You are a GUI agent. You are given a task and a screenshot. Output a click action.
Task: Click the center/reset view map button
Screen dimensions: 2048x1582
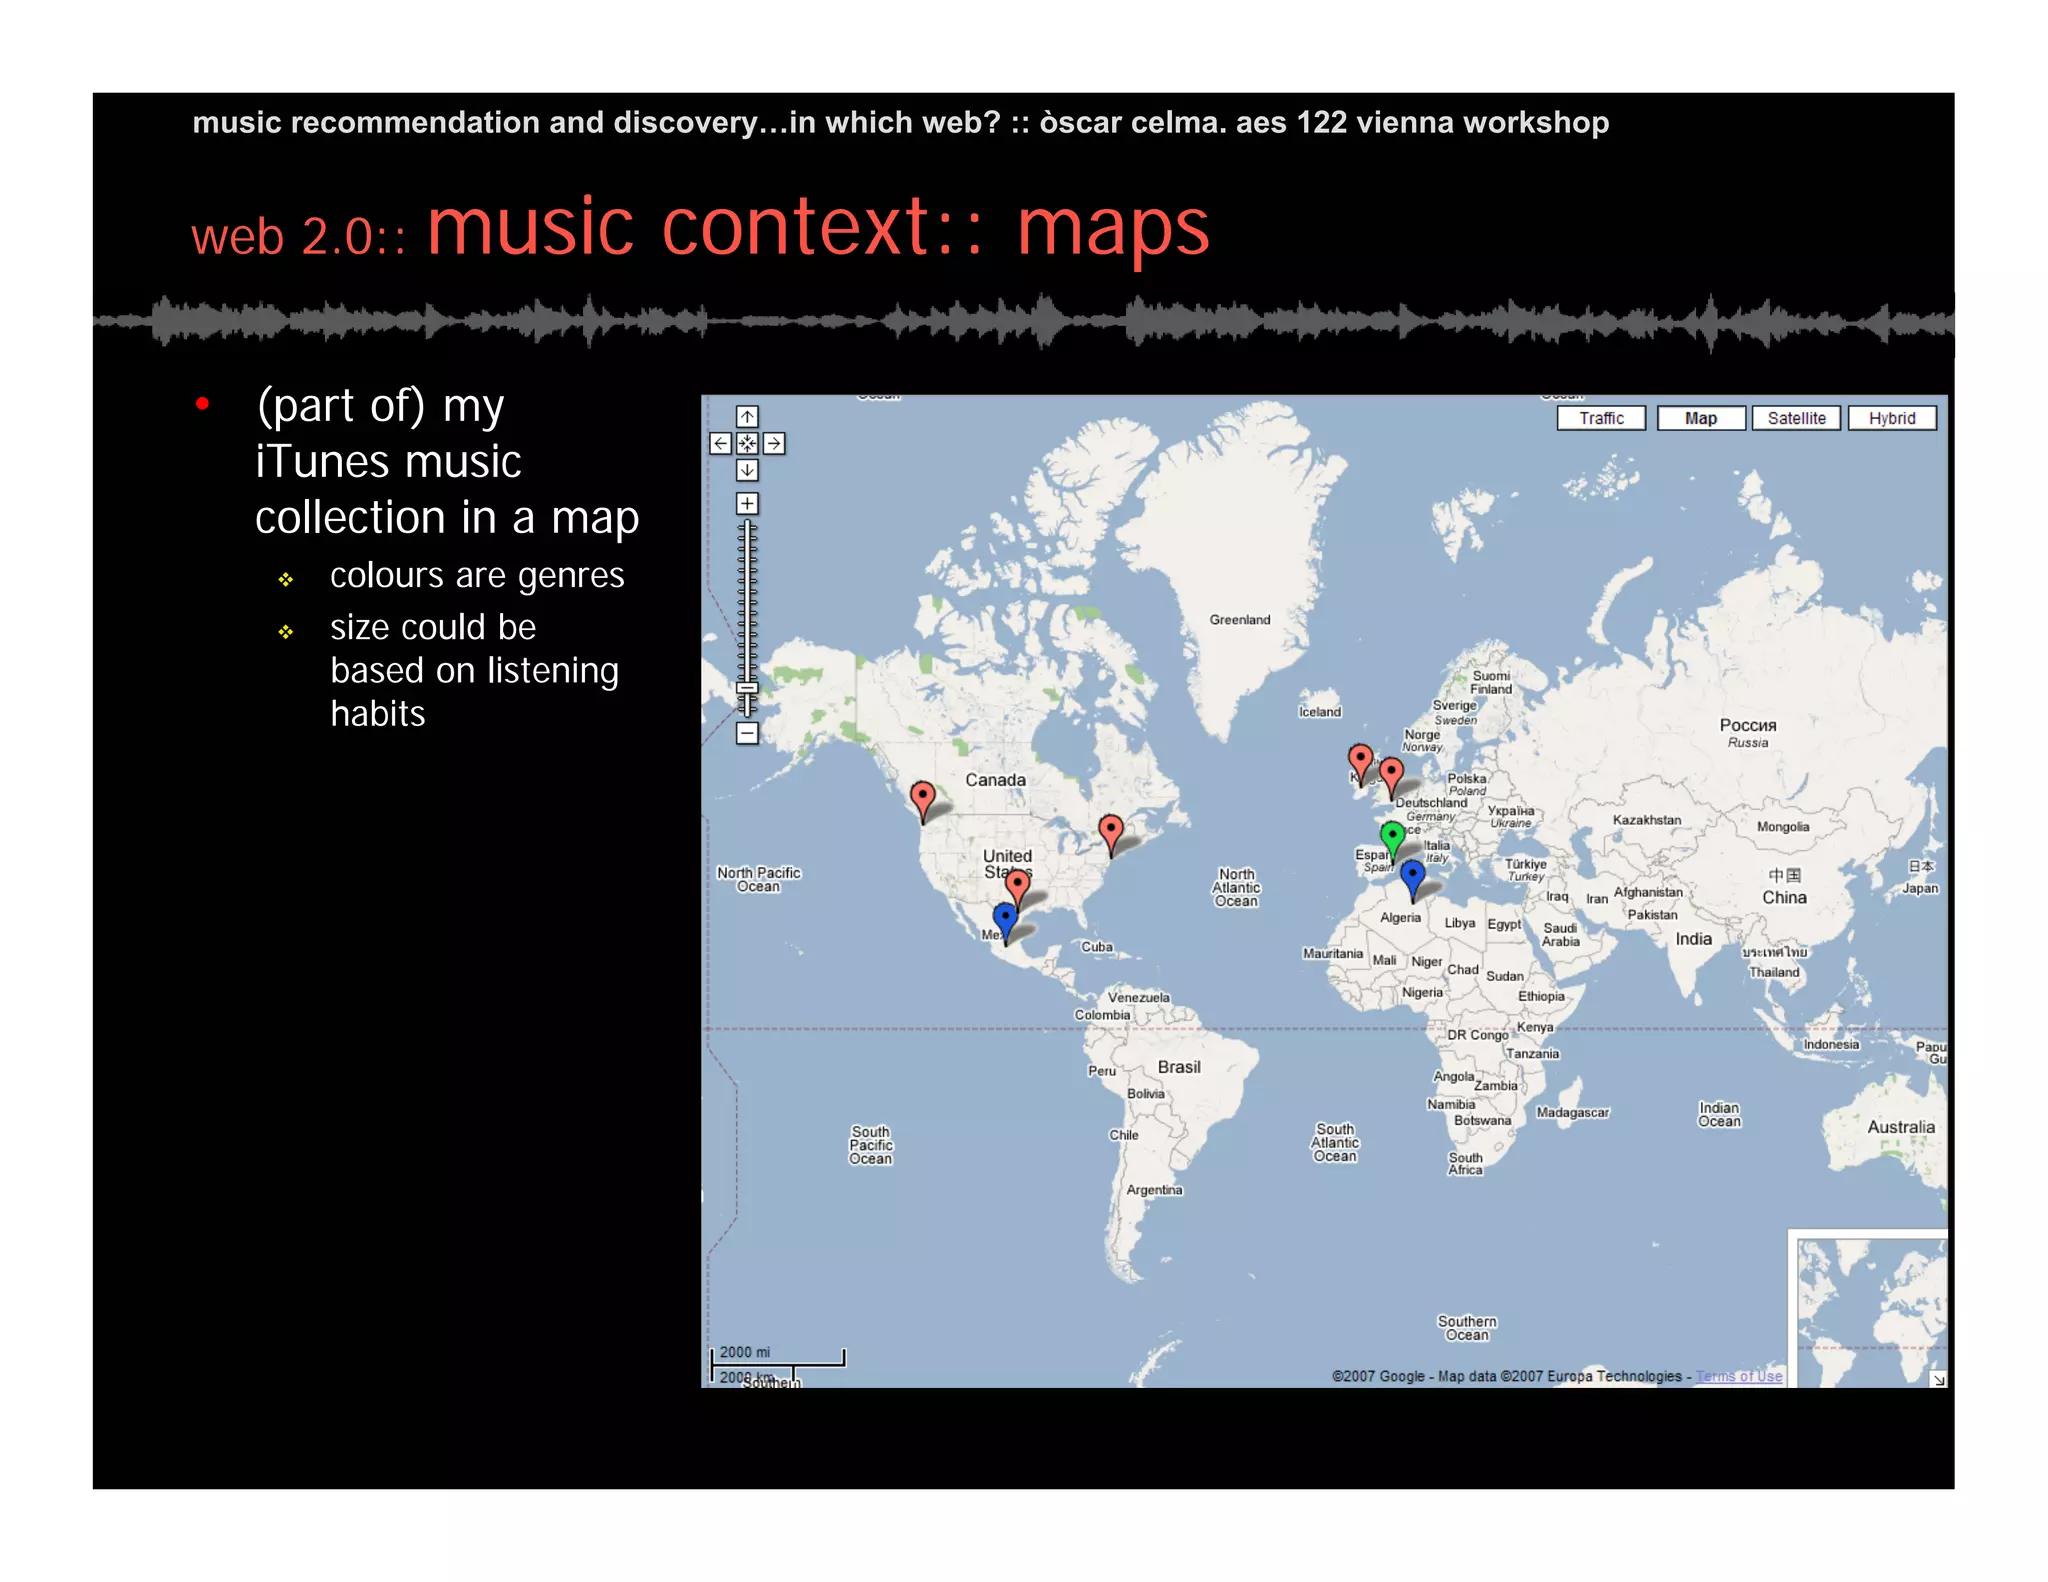[747, 443]
